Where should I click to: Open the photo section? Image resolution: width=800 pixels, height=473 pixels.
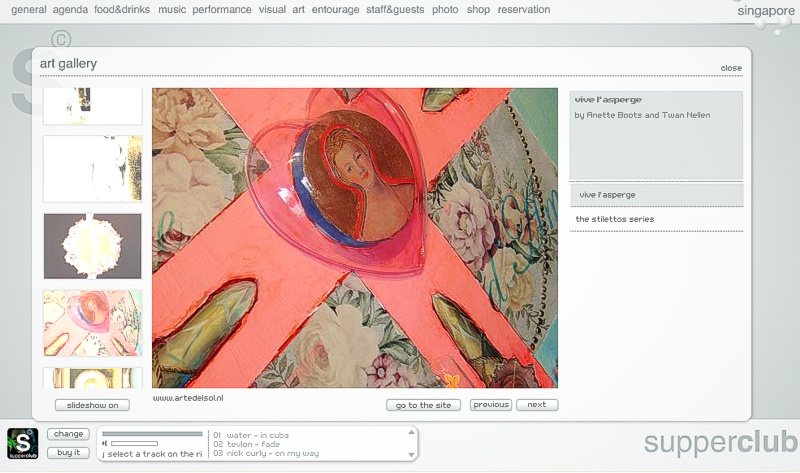[445, 10]
